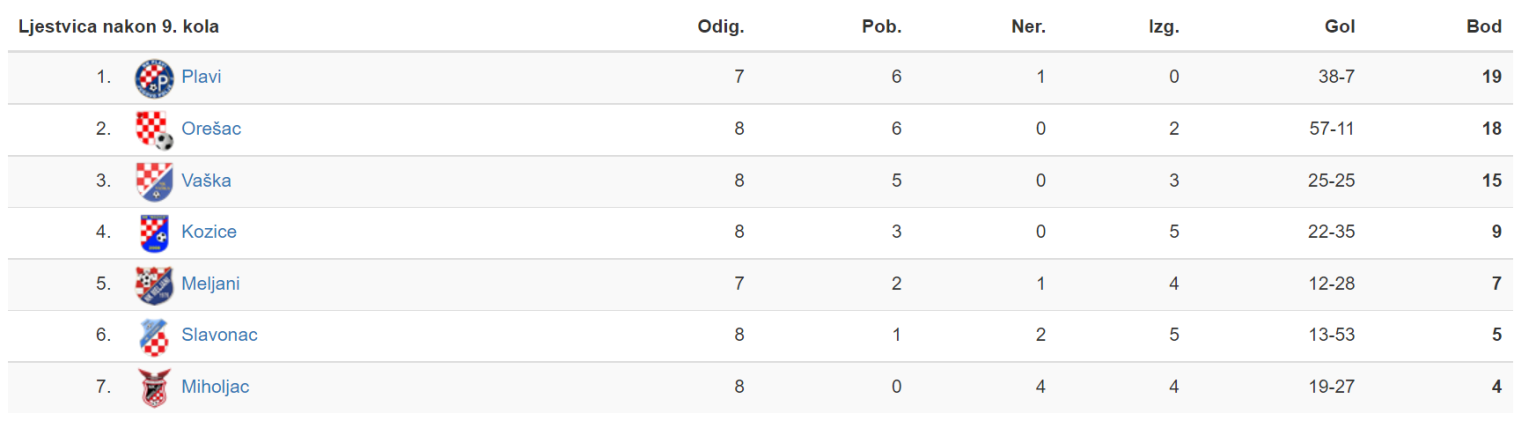
Task: Click the Ljestvica nakon 9. kola heading
Action: coord(119,27)
